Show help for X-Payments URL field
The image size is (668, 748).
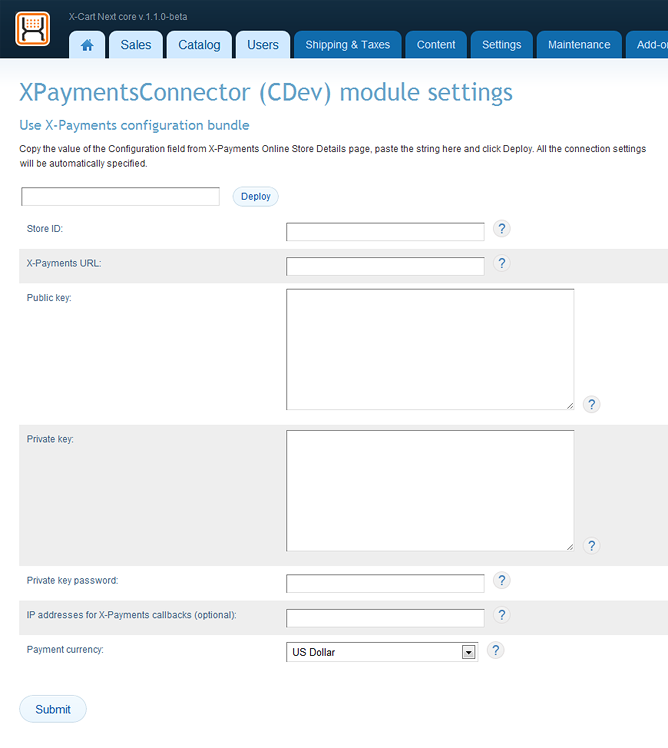point(501,263)
